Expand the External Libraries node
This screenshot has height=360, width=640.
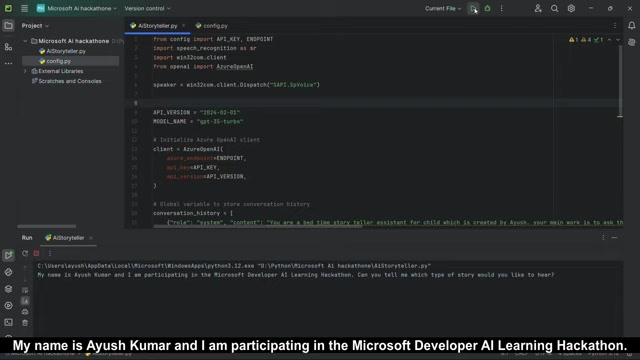point(25,71)
